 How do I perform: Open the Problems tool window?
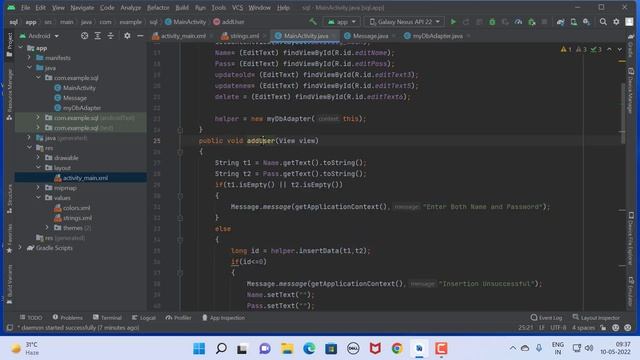point(67,318)
